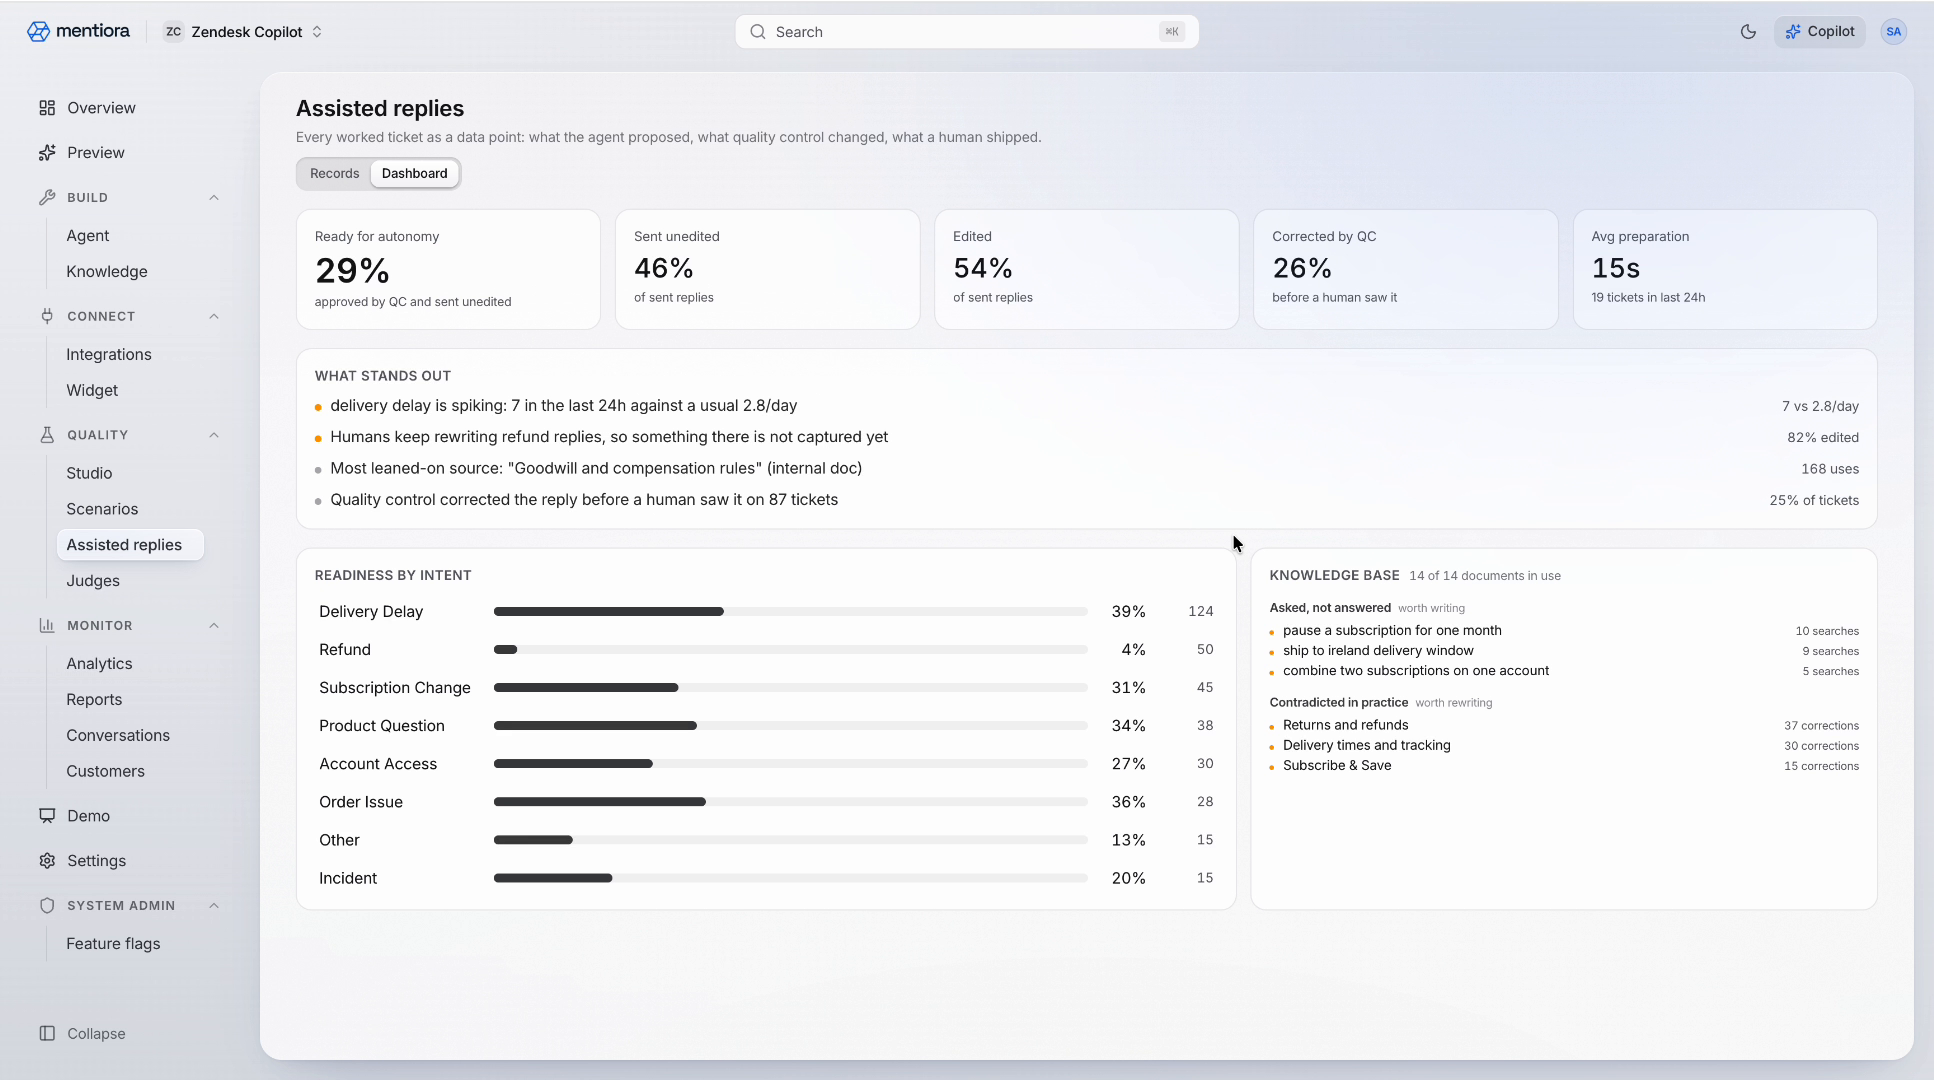The height and width of the screenshot is (1080, 1934).
Task: Click the Connect plug icon
Action: 47,316
